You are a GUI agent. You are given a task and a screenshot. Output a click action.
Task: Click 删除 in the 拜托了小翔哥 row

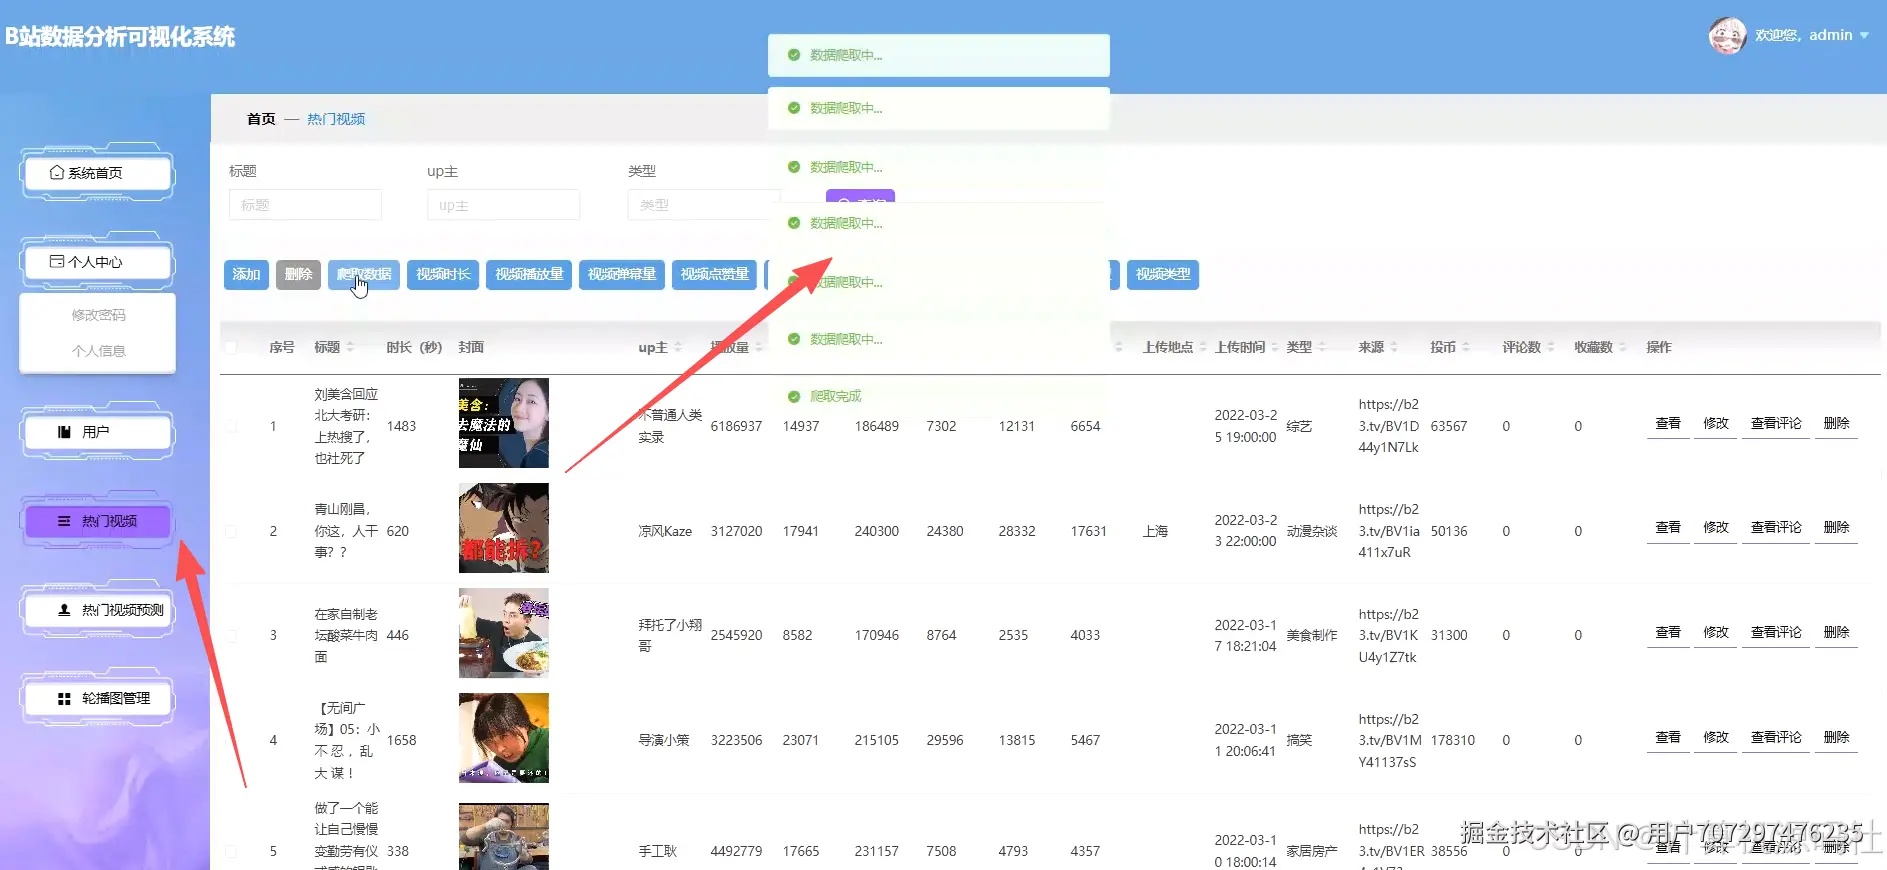(1836, 632)
